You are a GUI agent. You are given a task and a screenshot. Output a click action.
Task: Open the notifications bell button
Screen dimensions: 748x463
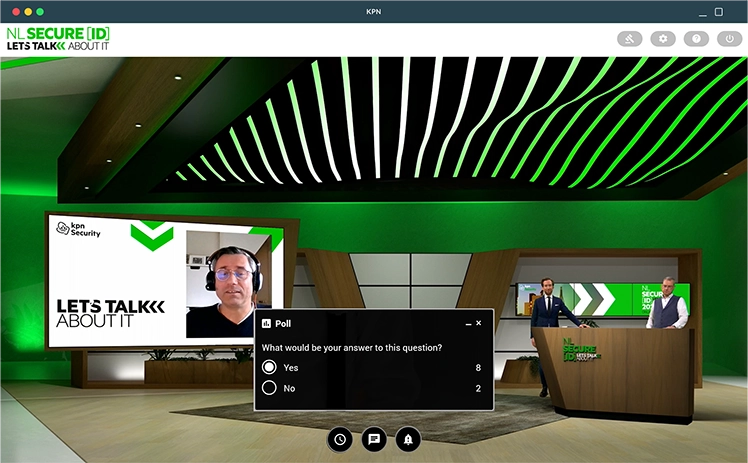point(408,439)
